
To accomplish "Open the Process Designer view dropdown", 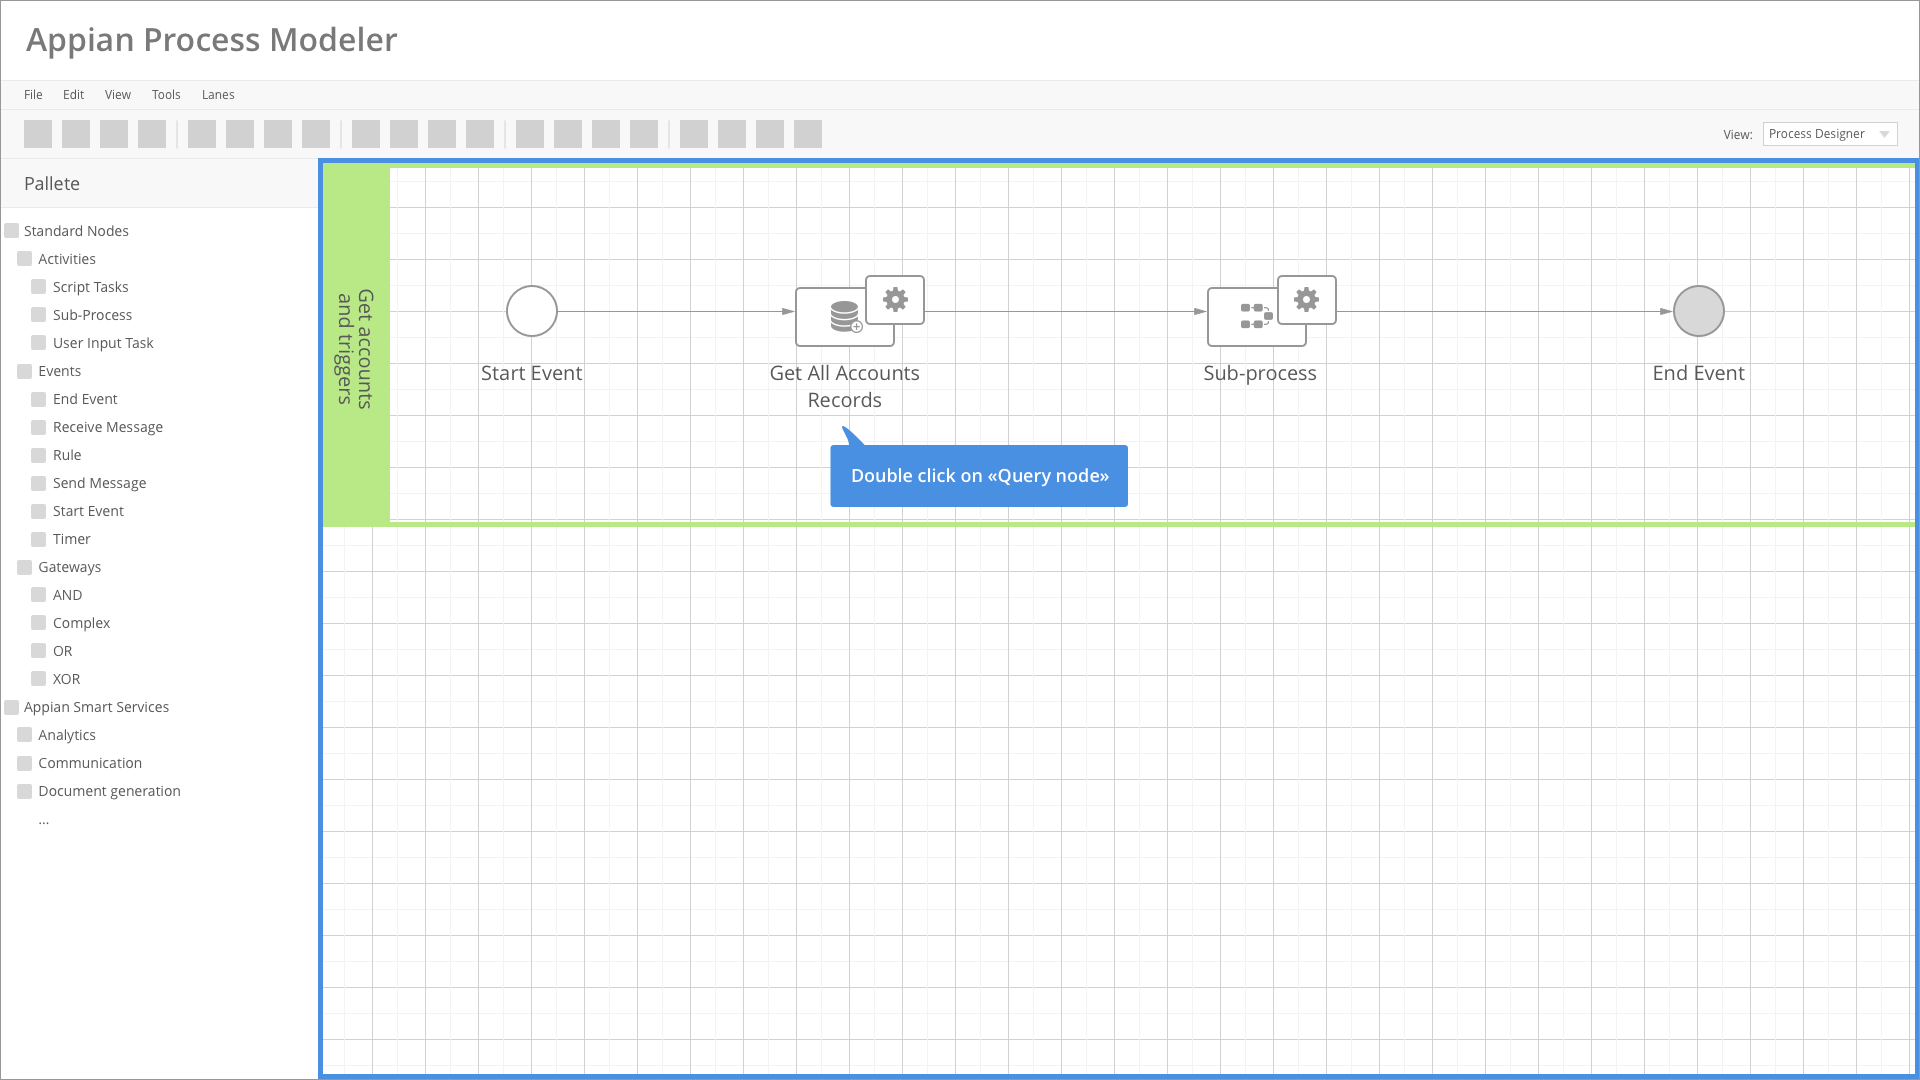I will [1829, 134].
